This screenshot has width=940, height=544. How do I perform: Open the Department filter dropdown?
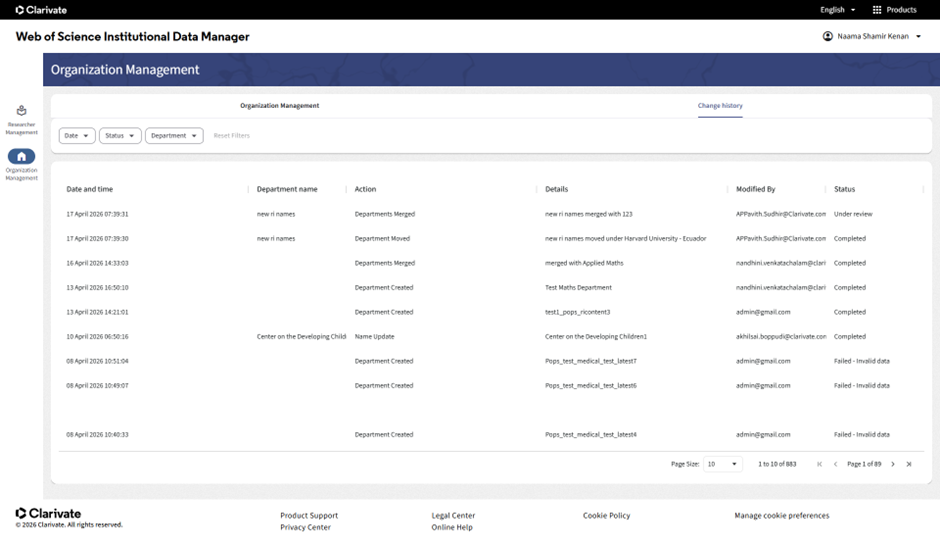click(x=174, y=136)
